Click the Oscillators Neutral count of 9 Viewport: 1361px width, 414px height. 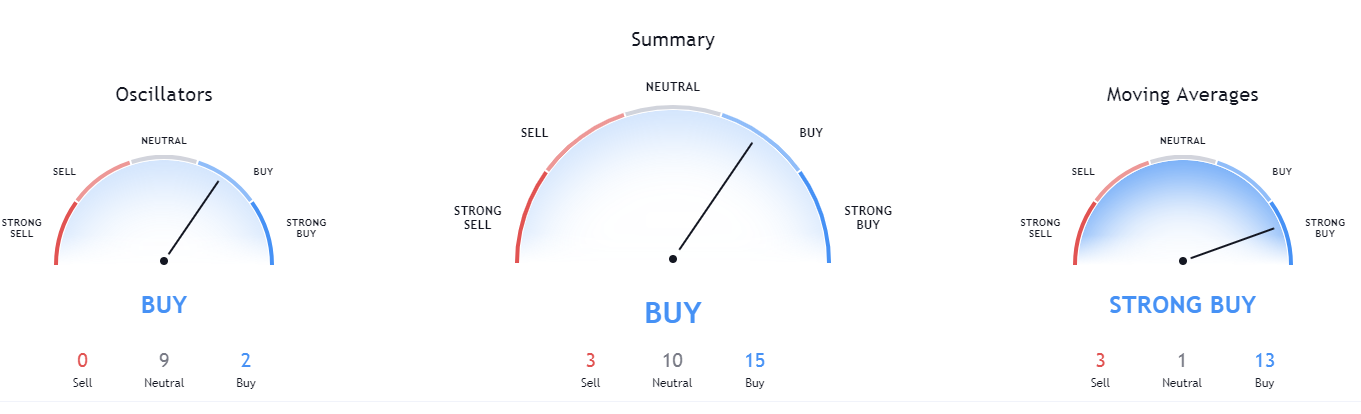coord(164,361)
